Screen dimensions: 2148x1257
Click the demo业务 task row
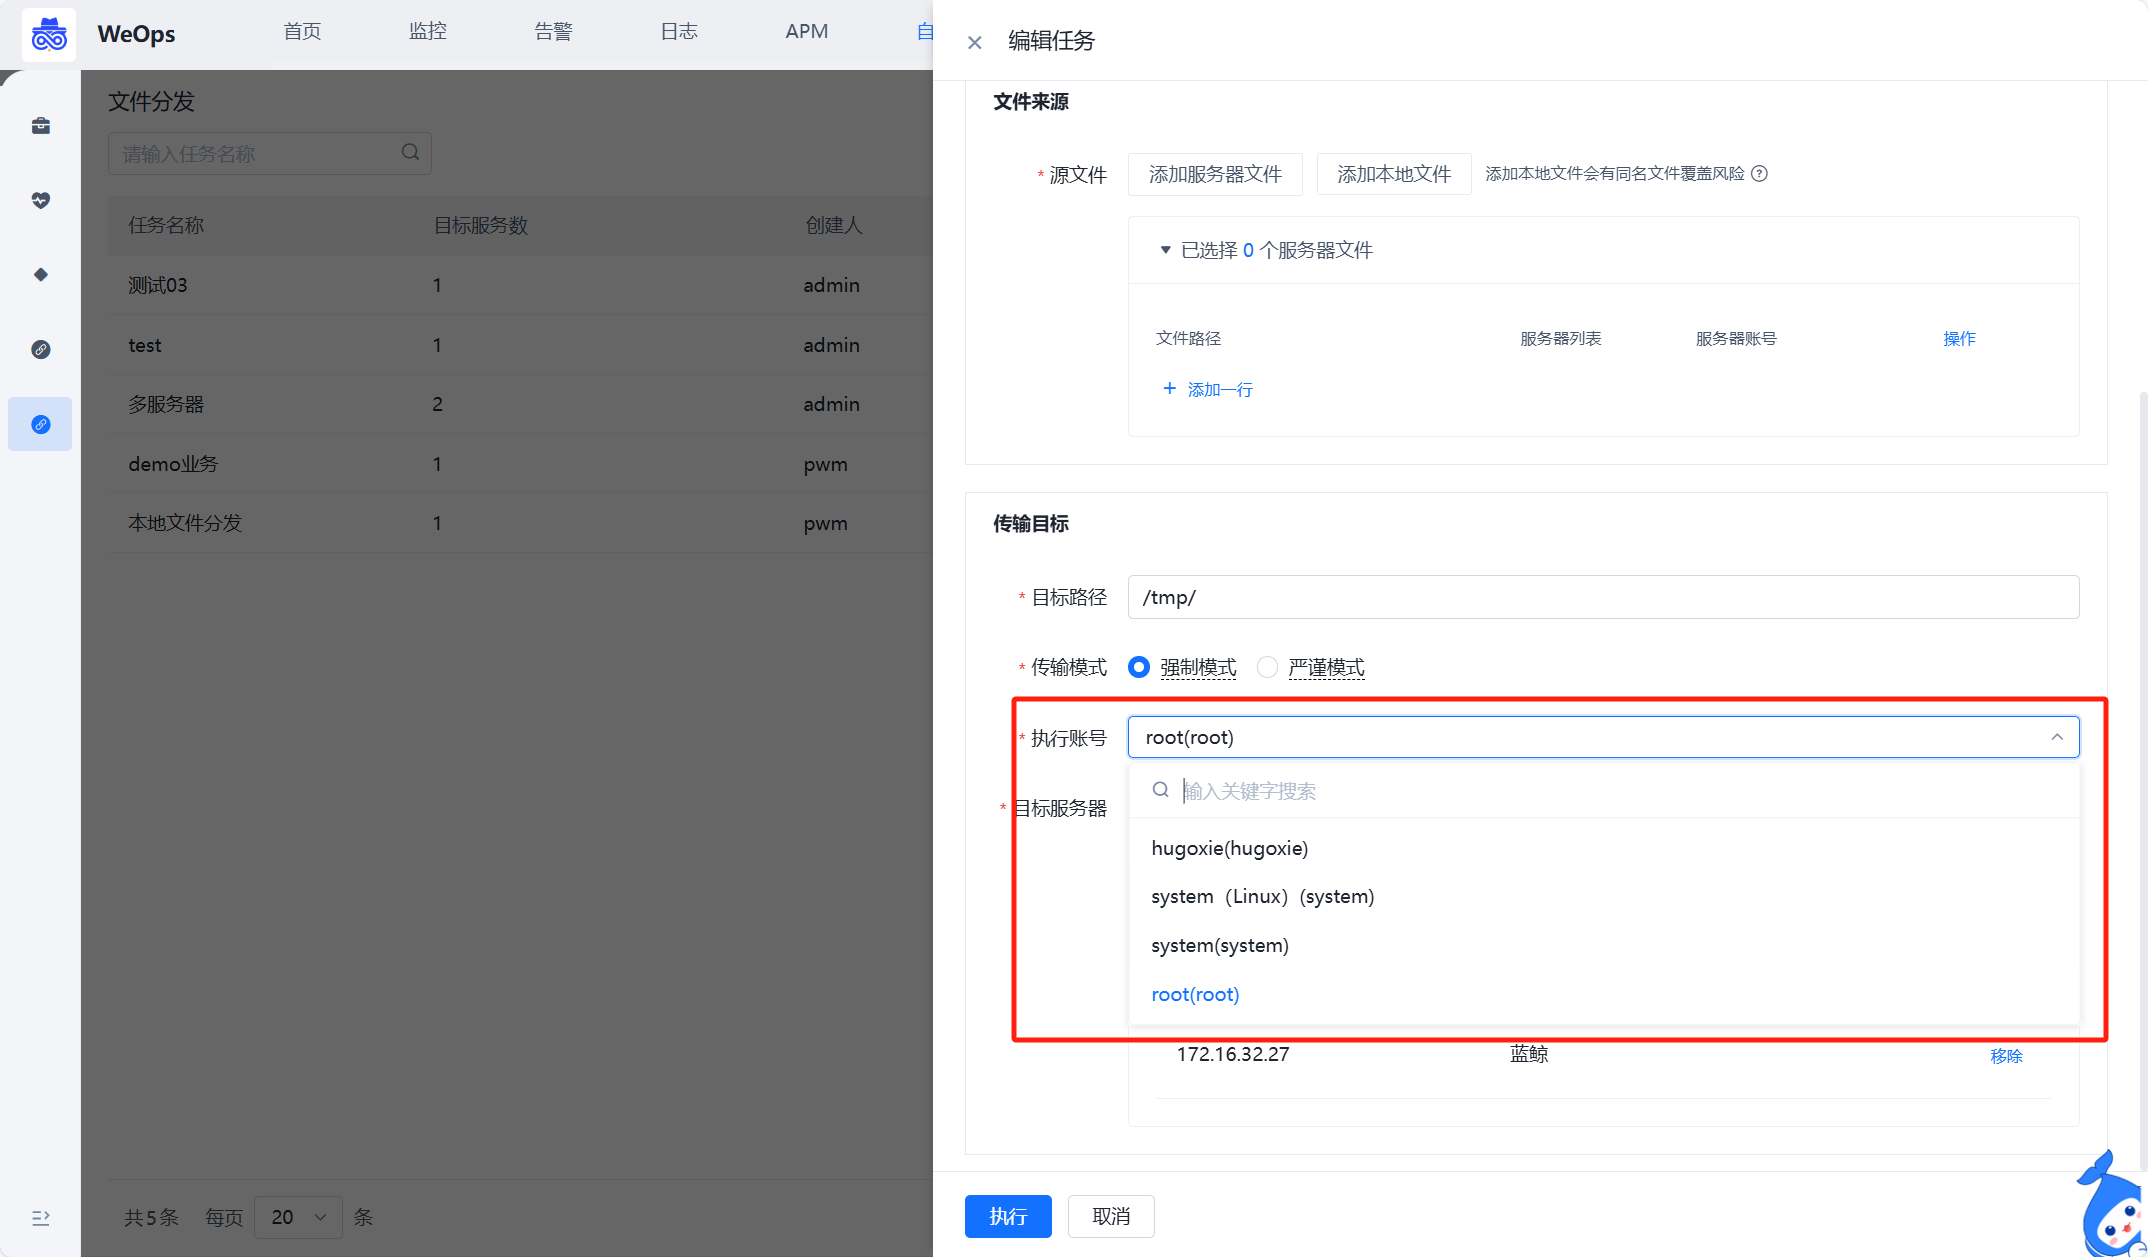[x=520, y=464]
